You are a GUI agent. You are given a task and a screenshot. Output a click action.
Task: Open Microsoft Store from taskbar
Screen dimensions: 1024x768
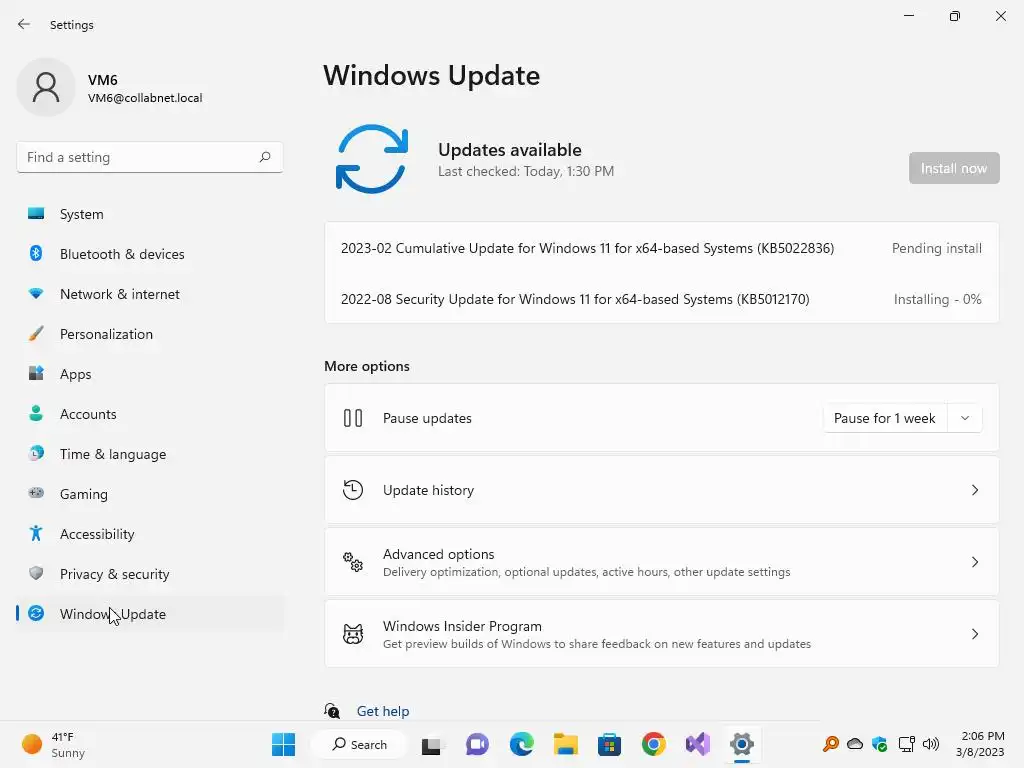pos(609,744)
